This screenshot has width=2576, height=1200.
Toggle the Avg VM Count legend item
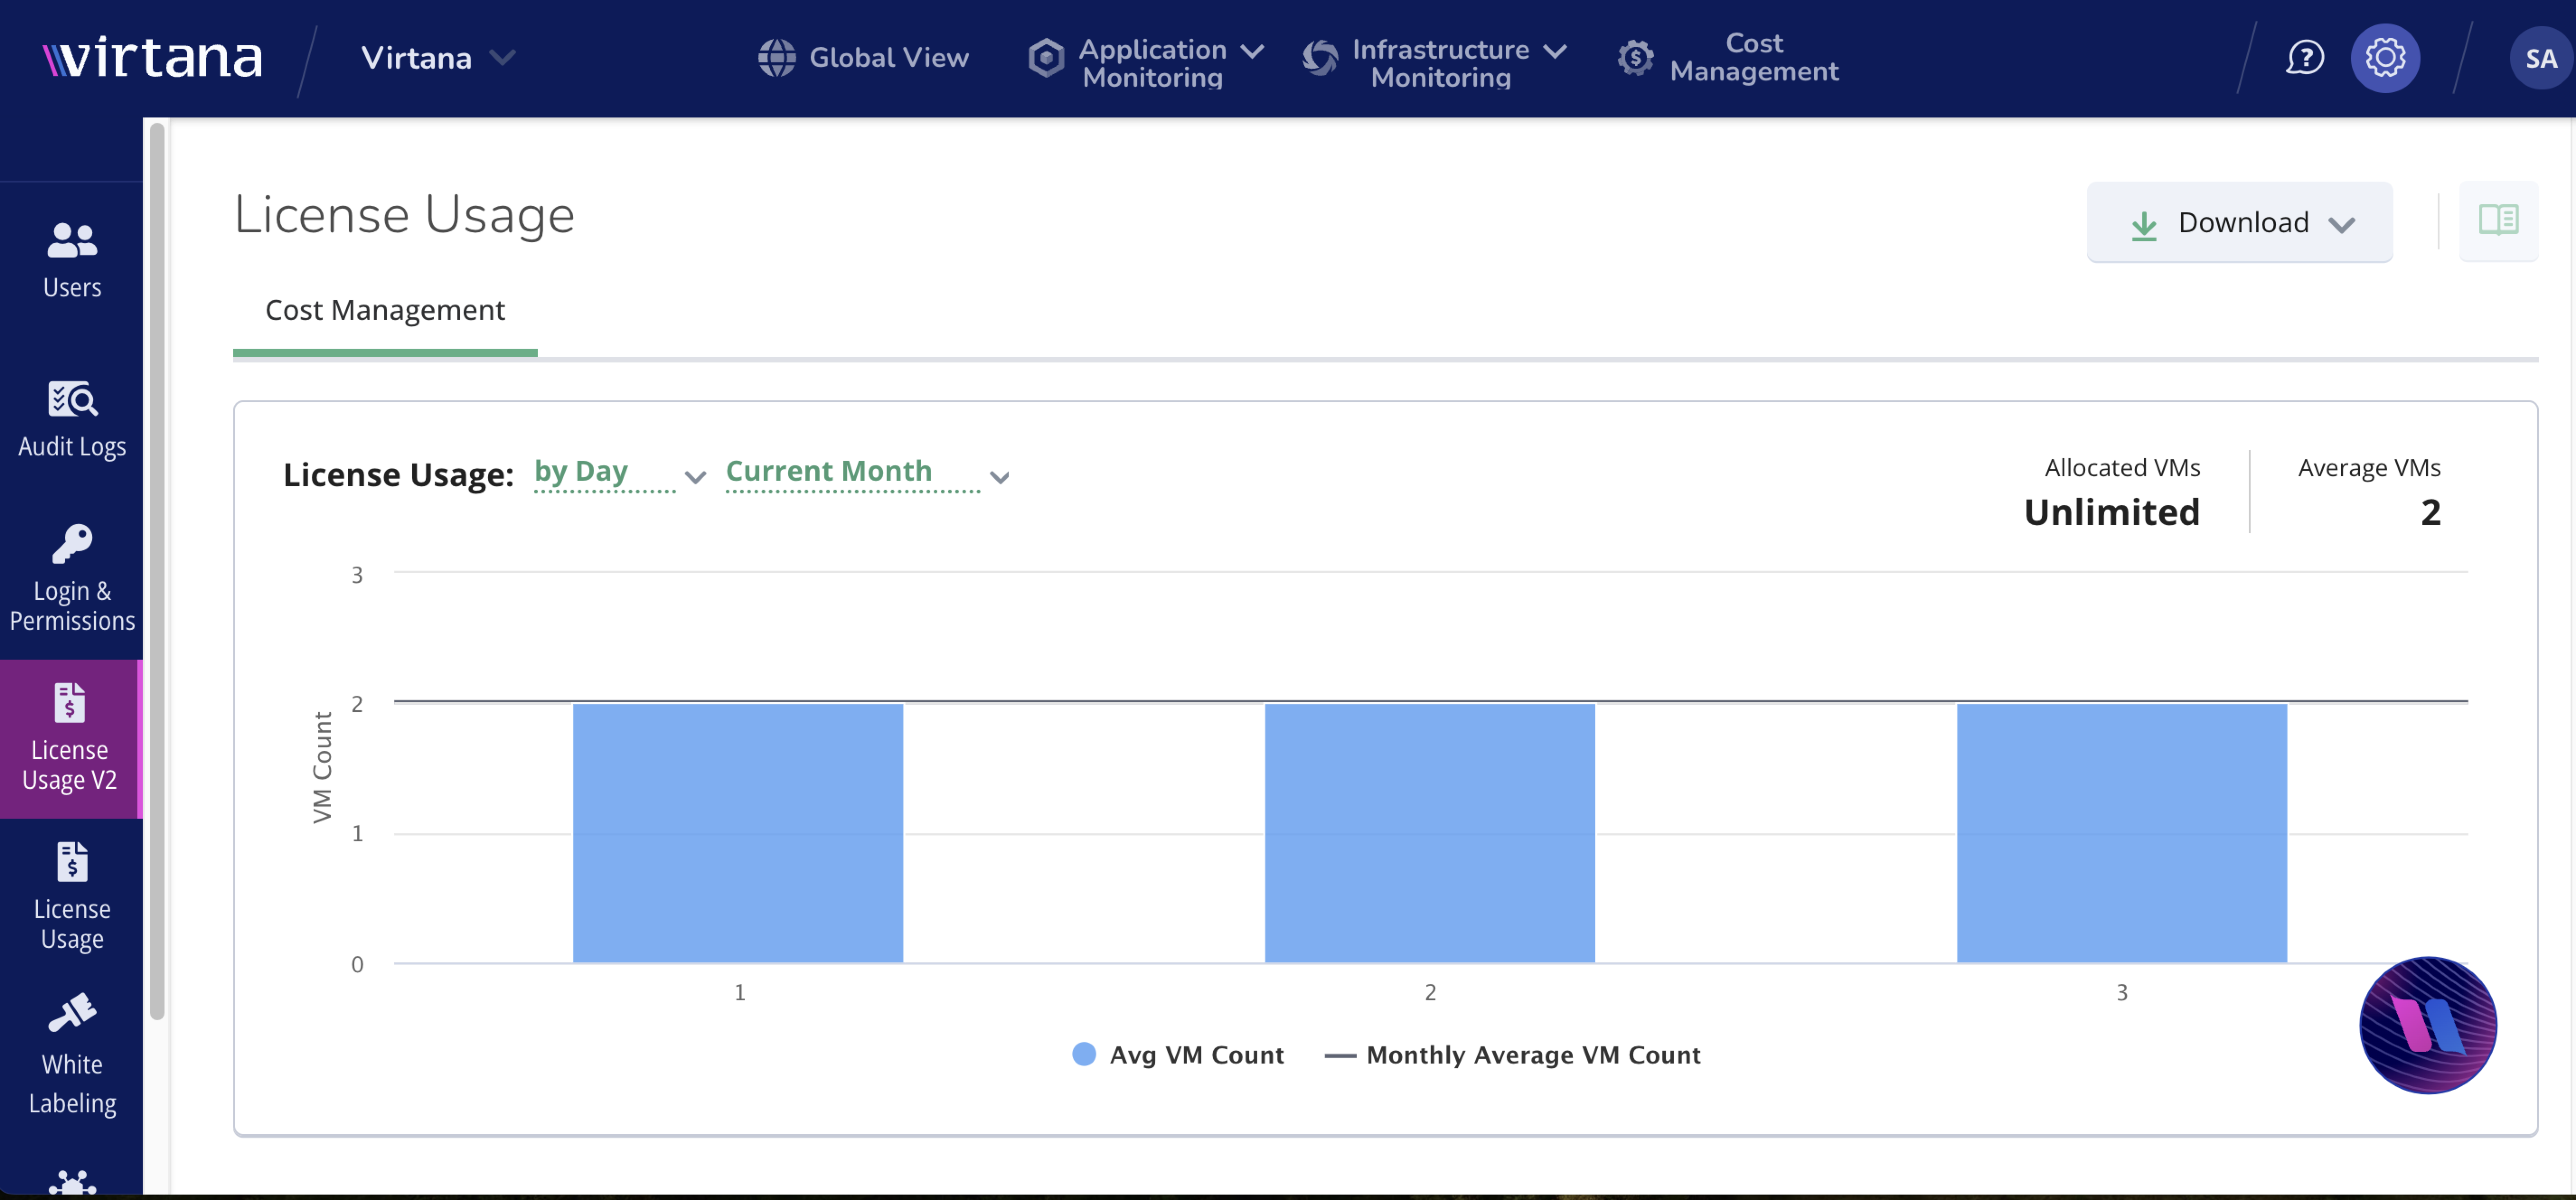click(x=1178, y=1055)
